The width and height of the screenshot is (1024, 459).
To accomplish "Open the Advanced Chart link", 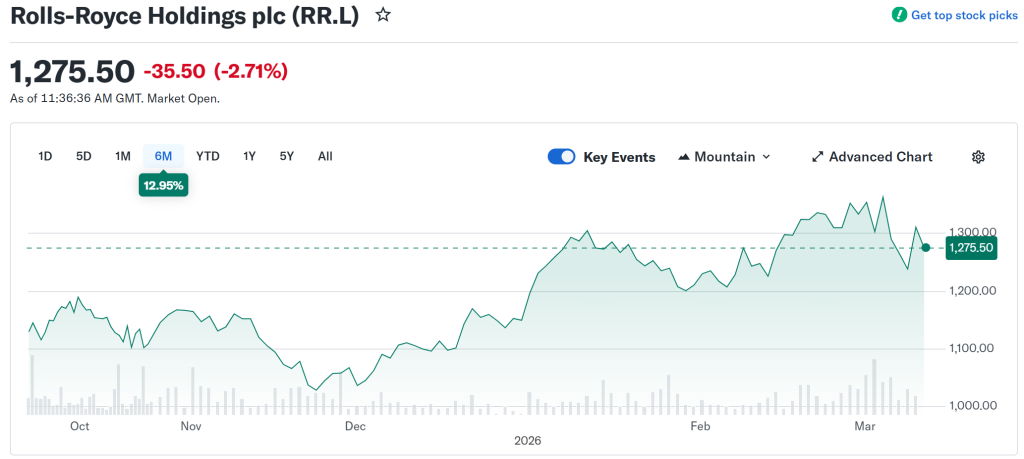I will 872,157.
